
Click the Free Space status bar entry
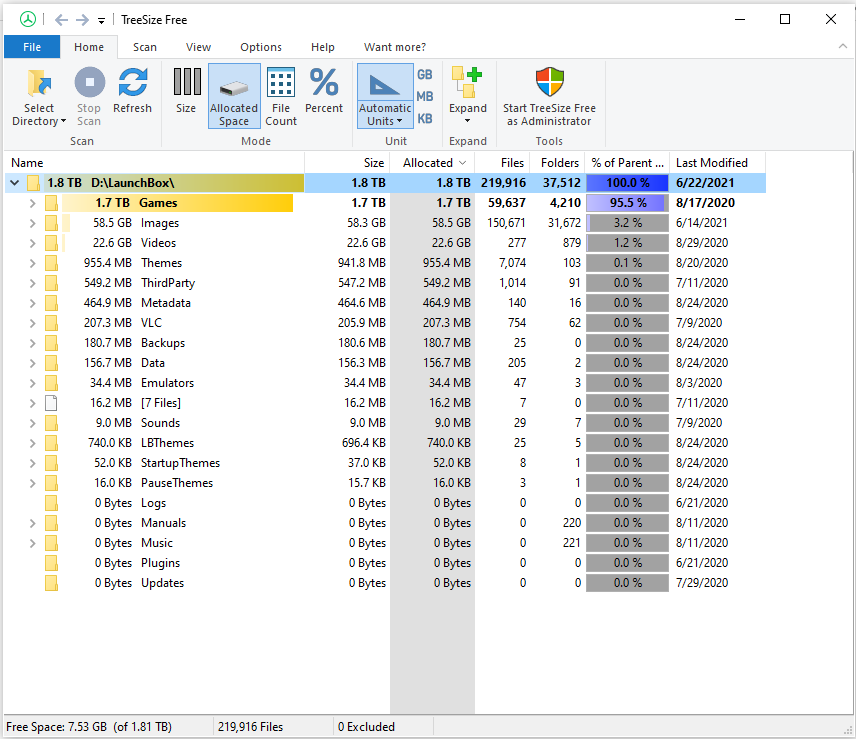pyautogui.click(x=89, y=727)
